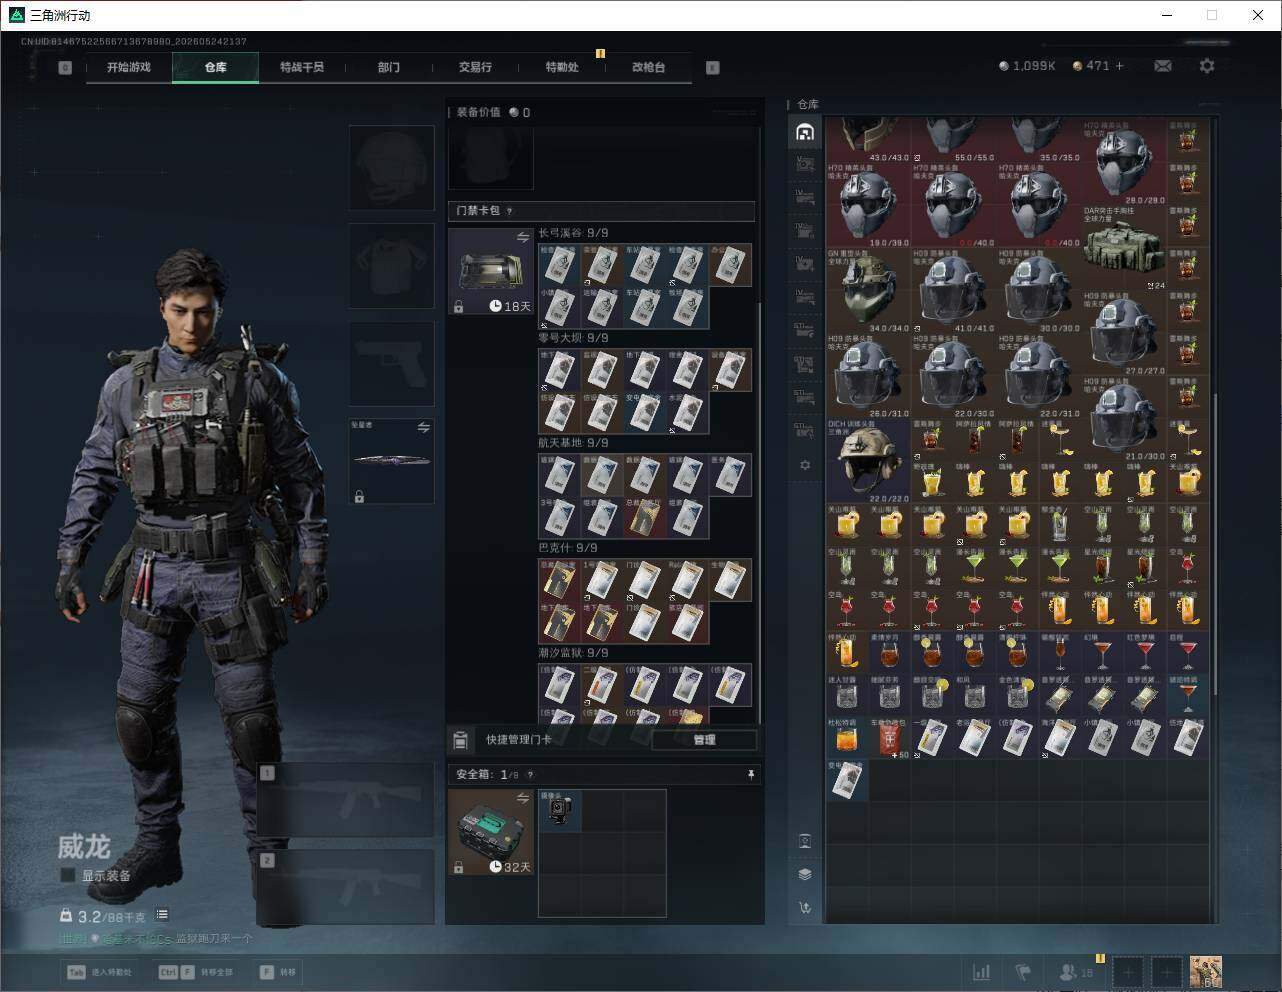Viewport: 1282px width, 992px height.
Task: Click the player avatar in bottom-right
Action: click(x=1205, y=972)
